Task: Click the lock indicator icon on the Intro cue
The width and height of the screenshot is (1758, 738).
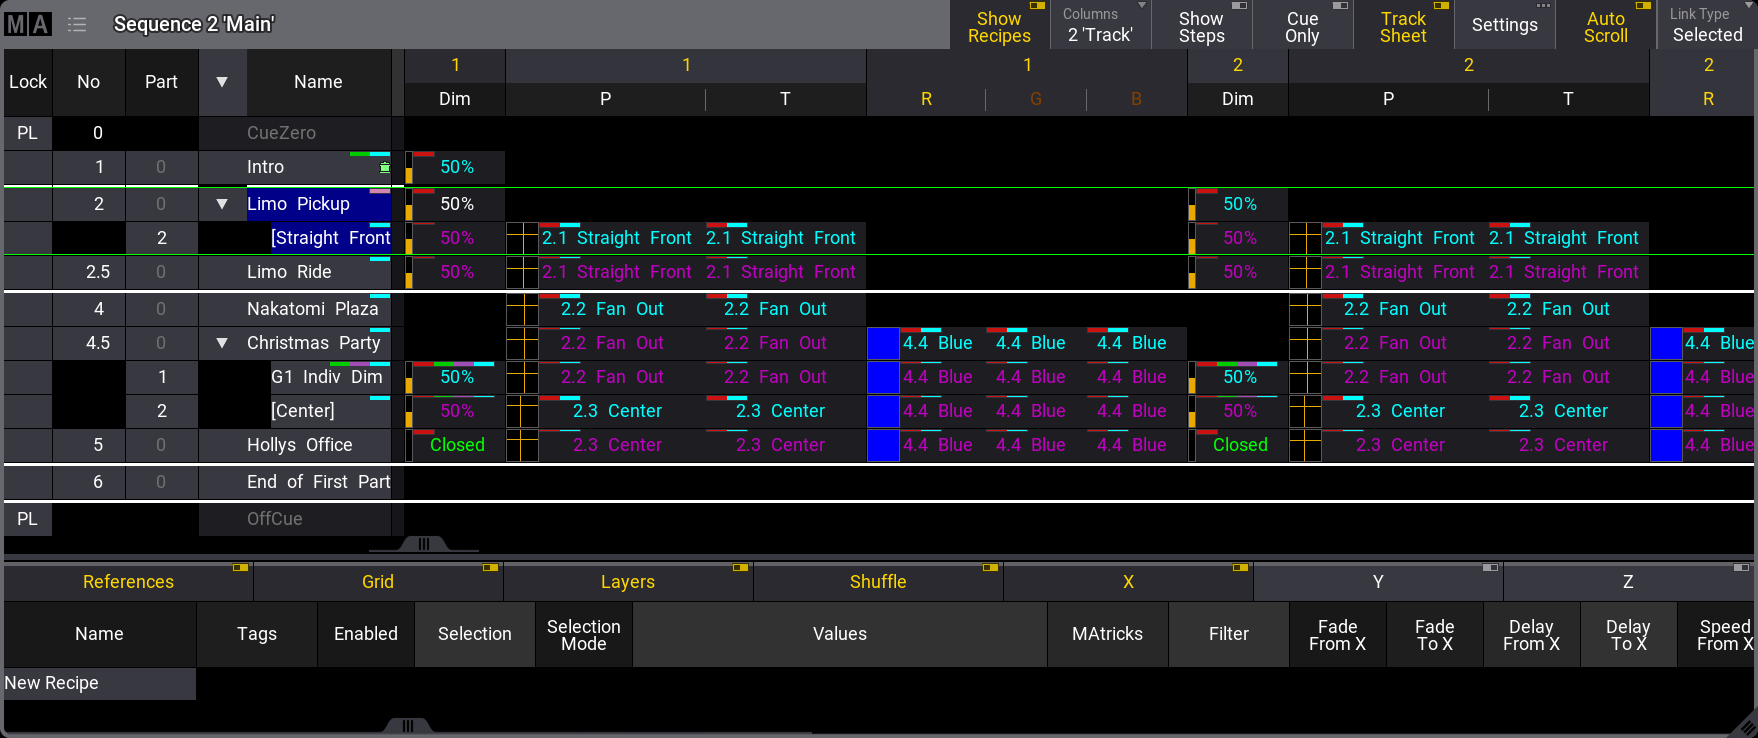Action: point(385,168)
